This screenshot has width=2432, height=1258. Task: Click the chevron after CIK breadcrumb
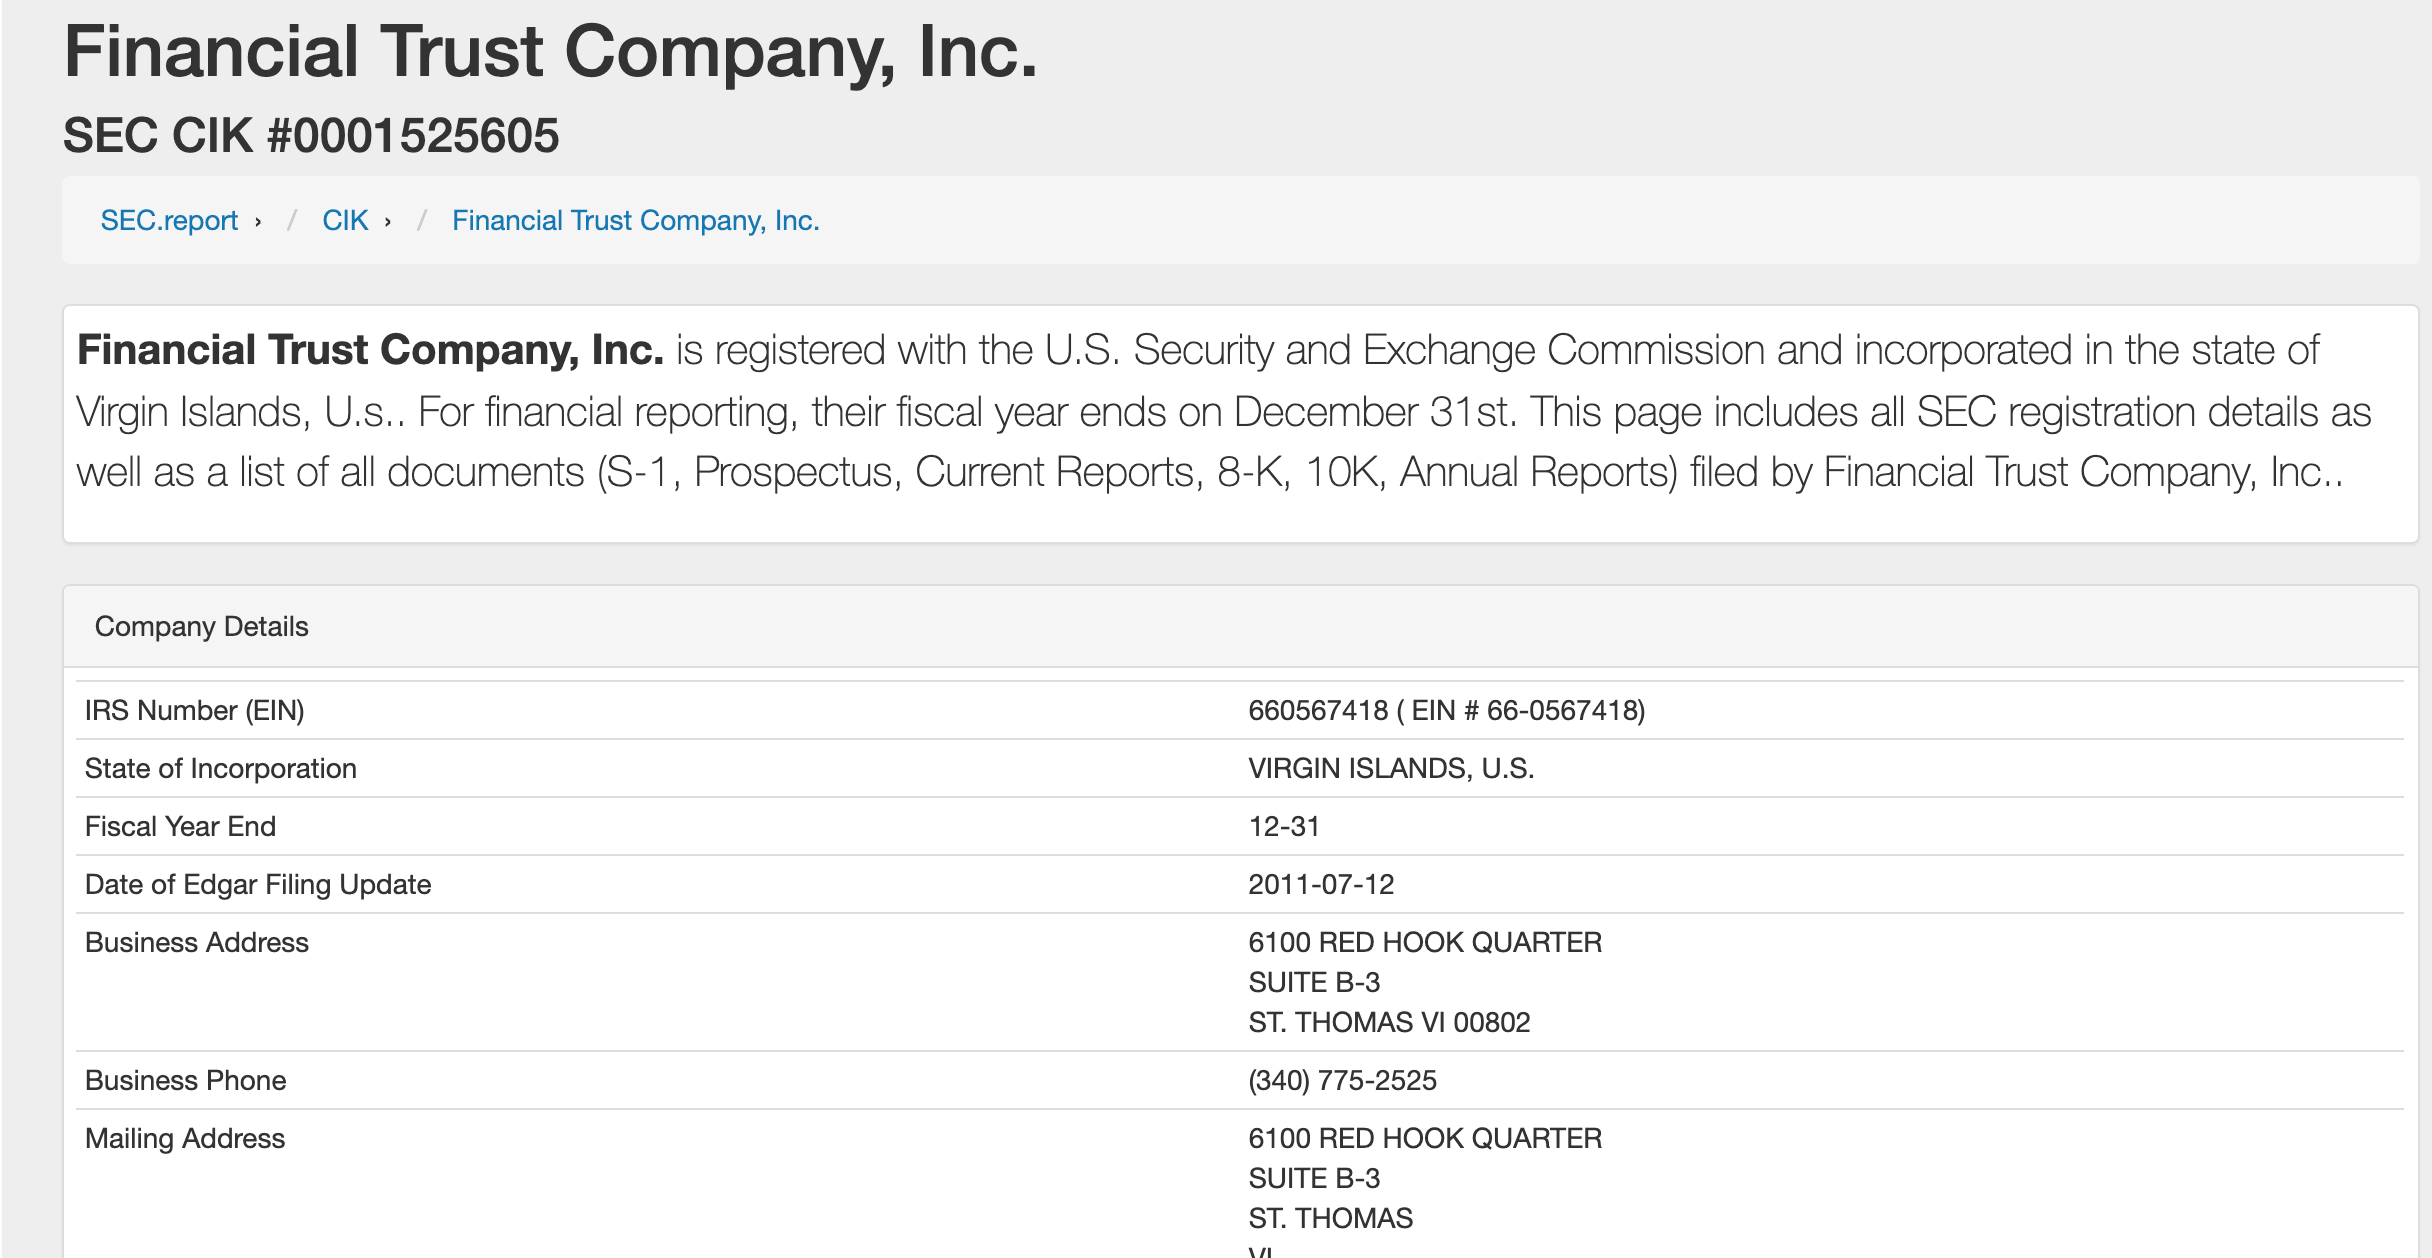[388, 222]
